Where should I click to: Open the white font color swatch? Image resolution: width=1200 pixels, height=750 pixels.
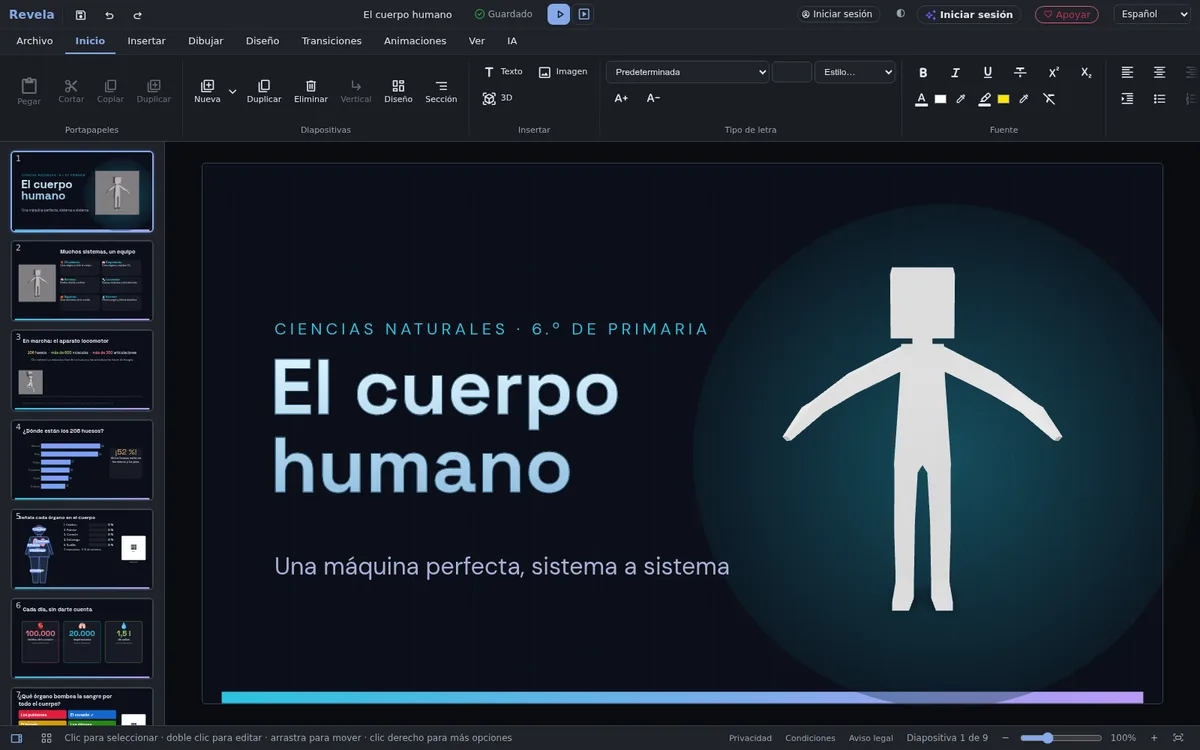click(x=940, y=99)
